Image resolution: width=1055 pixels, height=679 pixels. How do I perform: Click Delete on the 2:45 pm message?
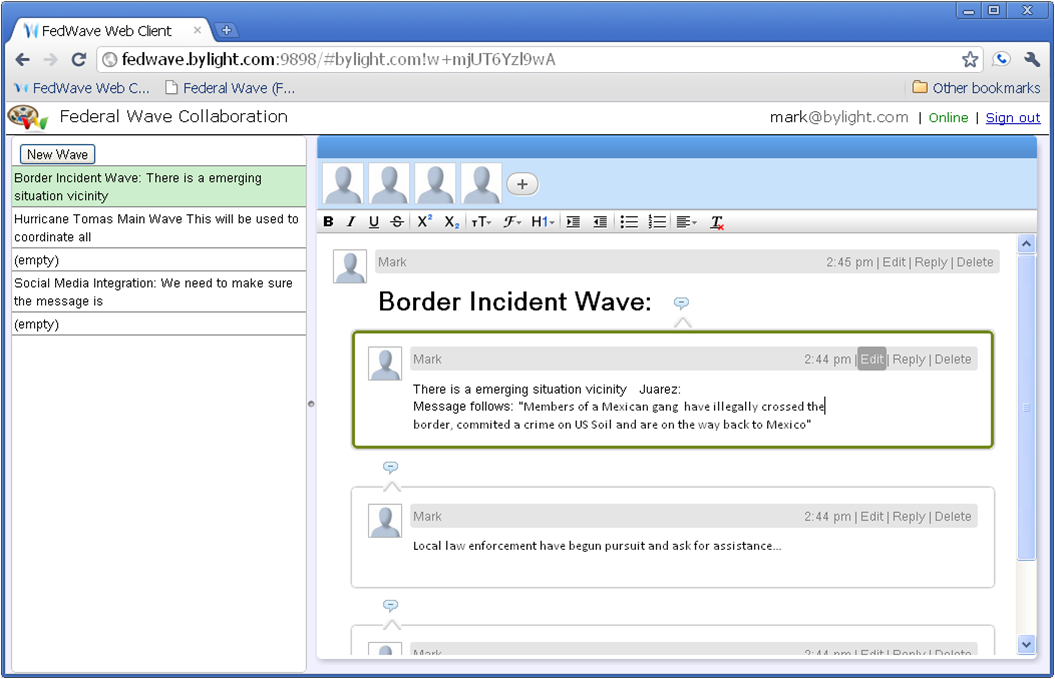coord(974,262)
